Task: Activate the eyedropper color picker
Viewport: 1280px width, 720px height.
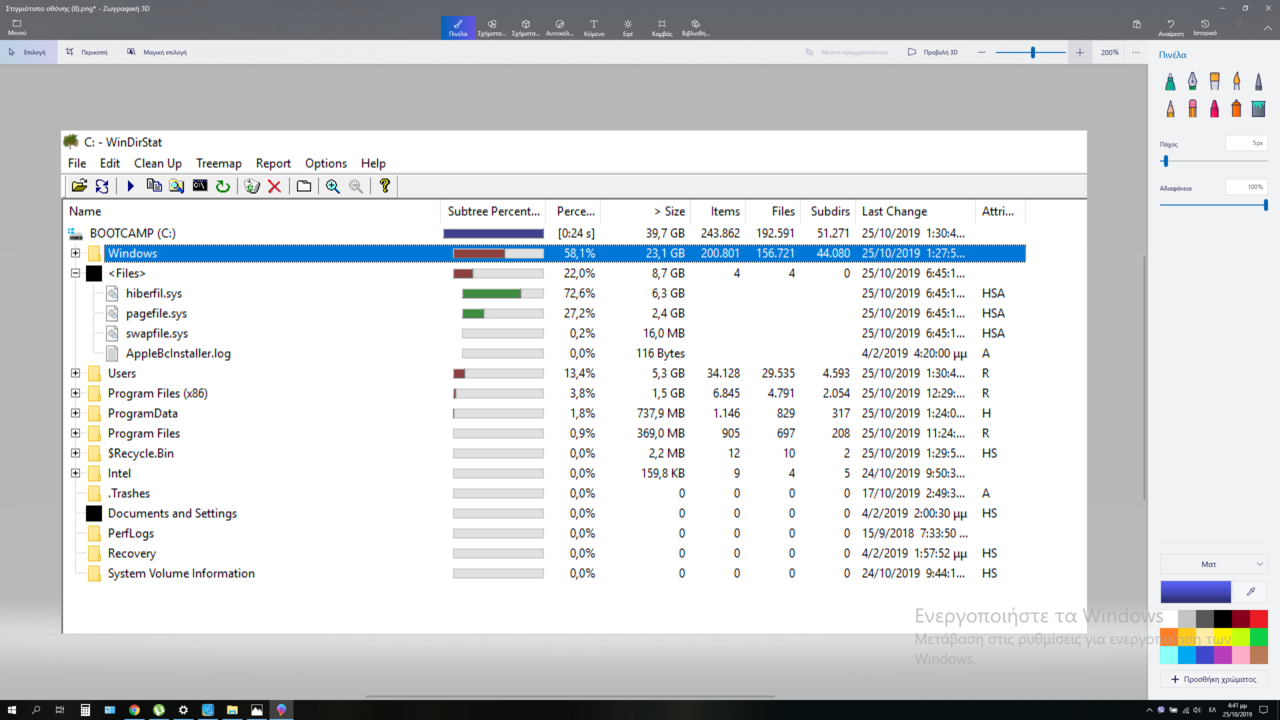Action: click(1250, 592)
